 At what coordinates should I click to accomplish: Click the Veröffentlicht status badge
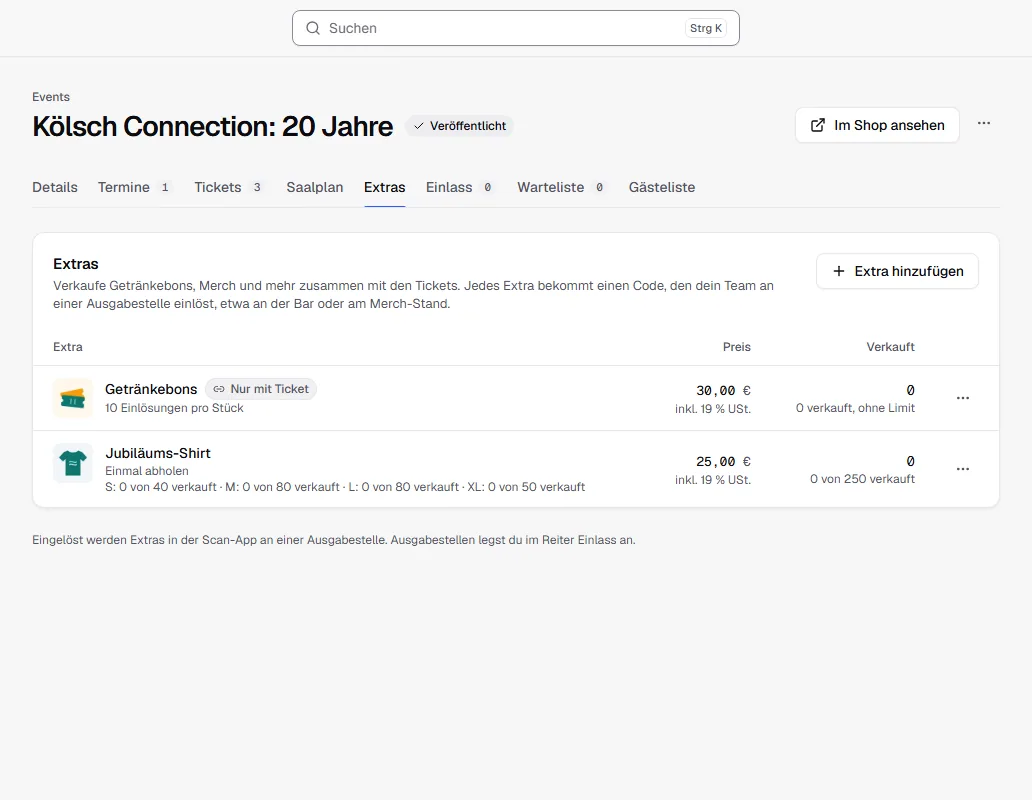click(459, 126)
